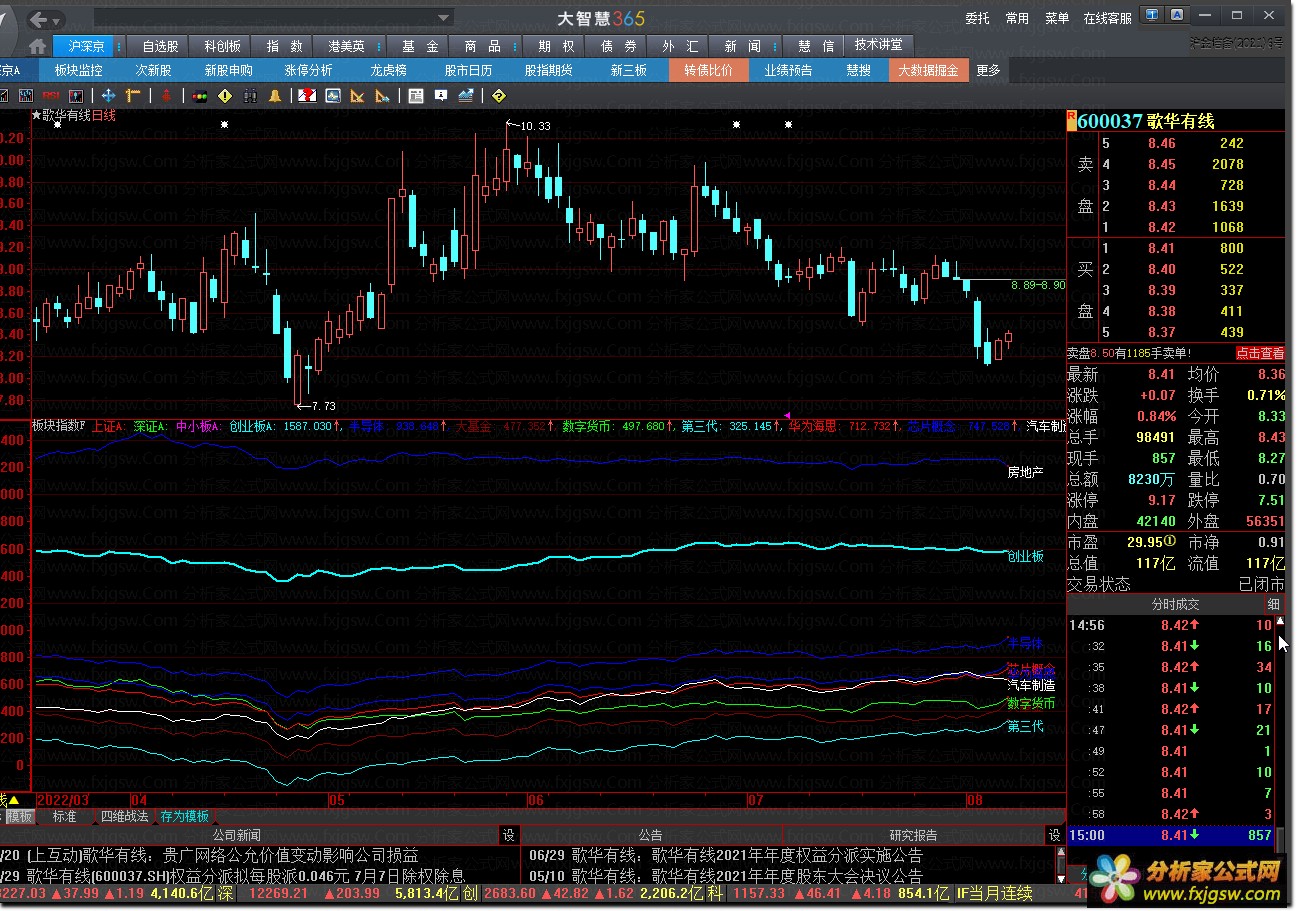The height and width of the screenshot is (911, 1297).
Task: Click the ruler measurement tool icon
Action: pyautogui.click(x=132, y=96)
